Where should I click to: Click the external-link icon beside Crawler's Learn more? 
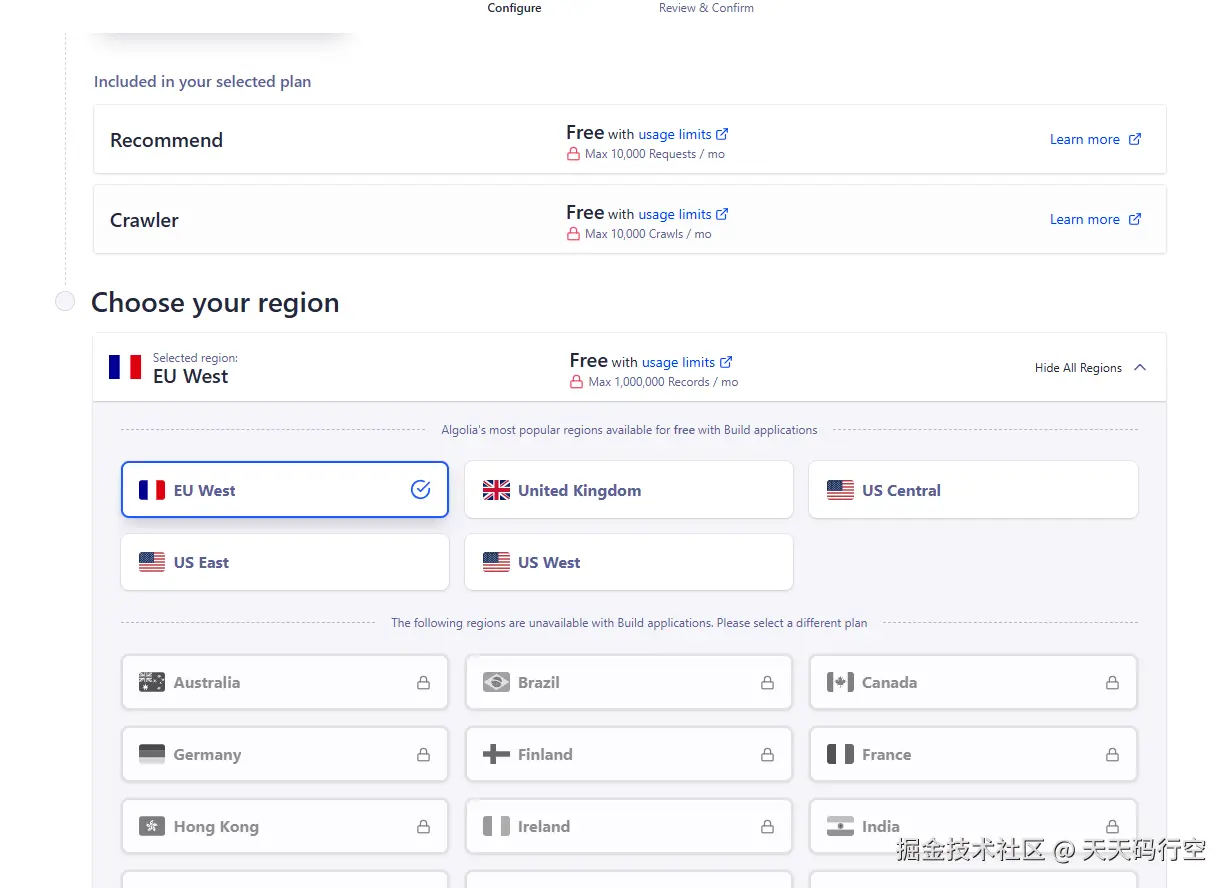coord(1135,220)
